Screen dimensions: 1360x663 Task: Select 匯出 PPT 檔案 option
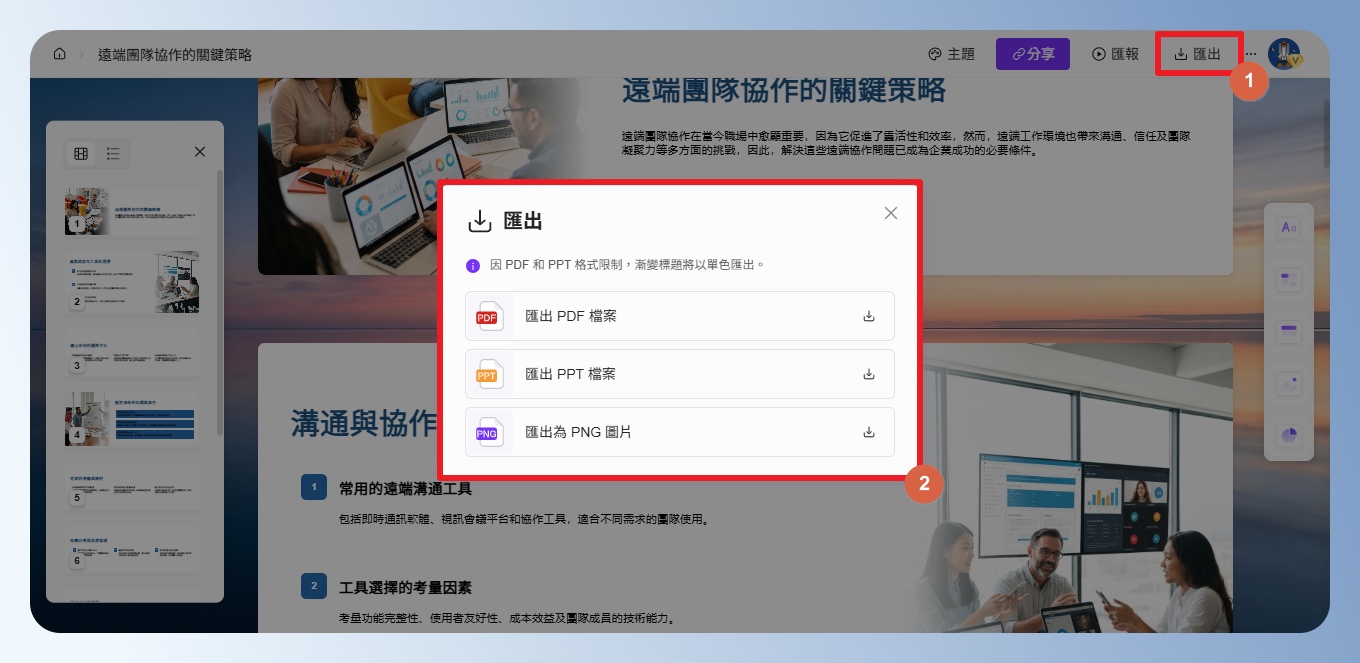tap(679, 374)
